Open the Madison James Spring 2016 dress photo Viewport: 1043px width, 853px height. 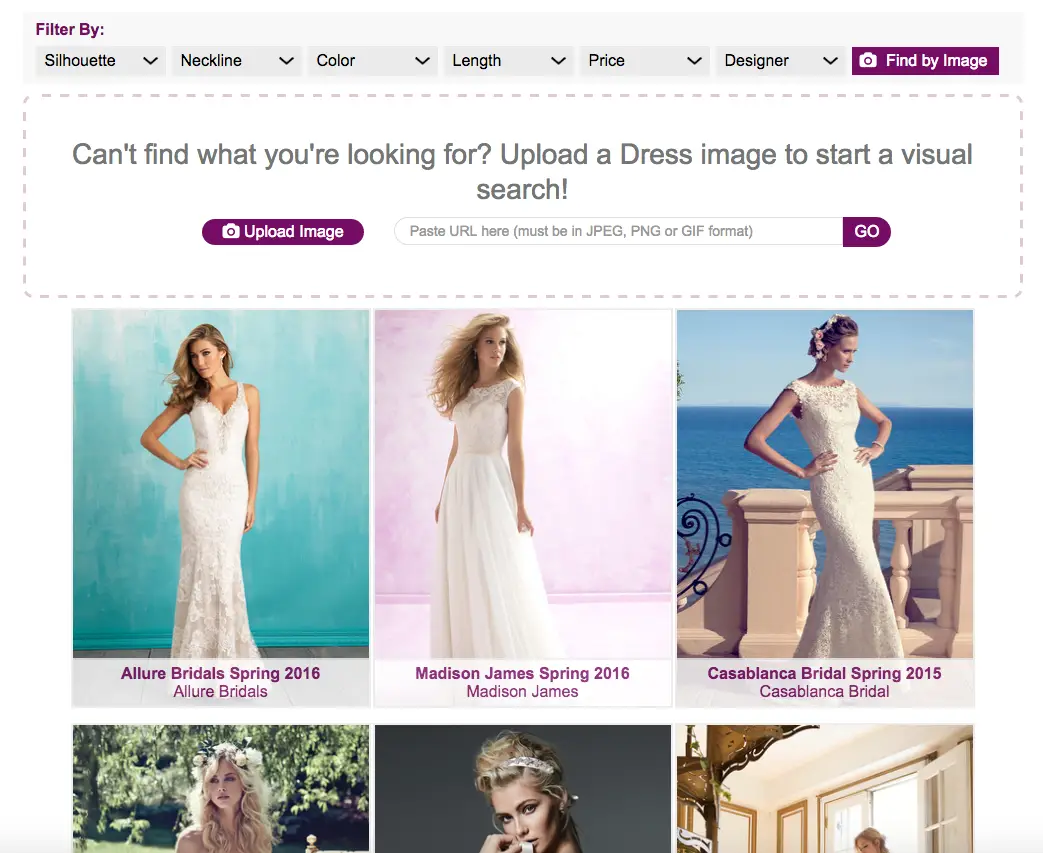[523, 484]
